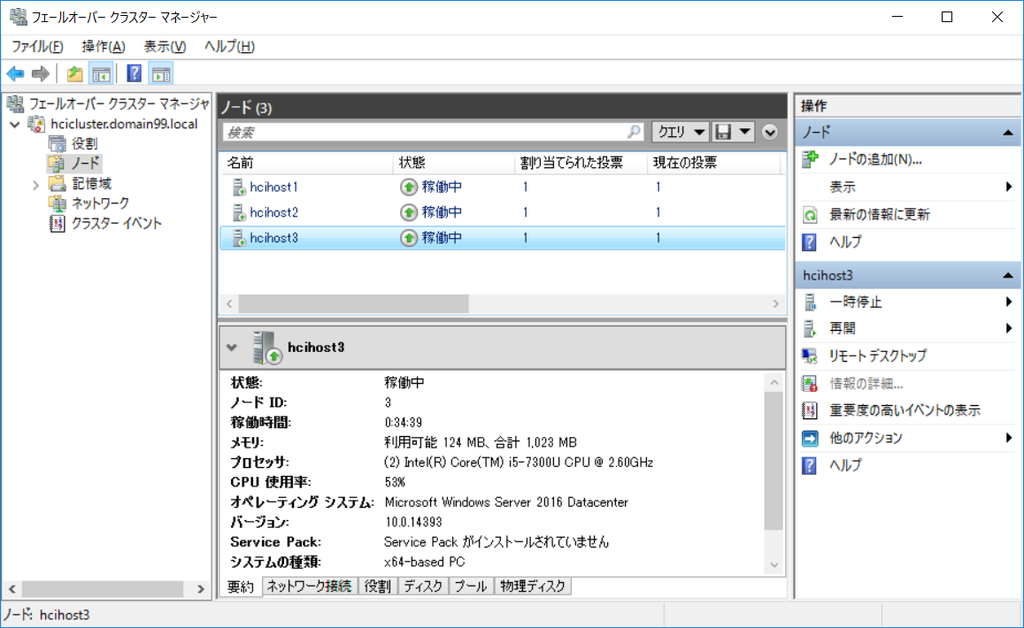Sort by 割り当てられた投票 column header

click(581, 163)
